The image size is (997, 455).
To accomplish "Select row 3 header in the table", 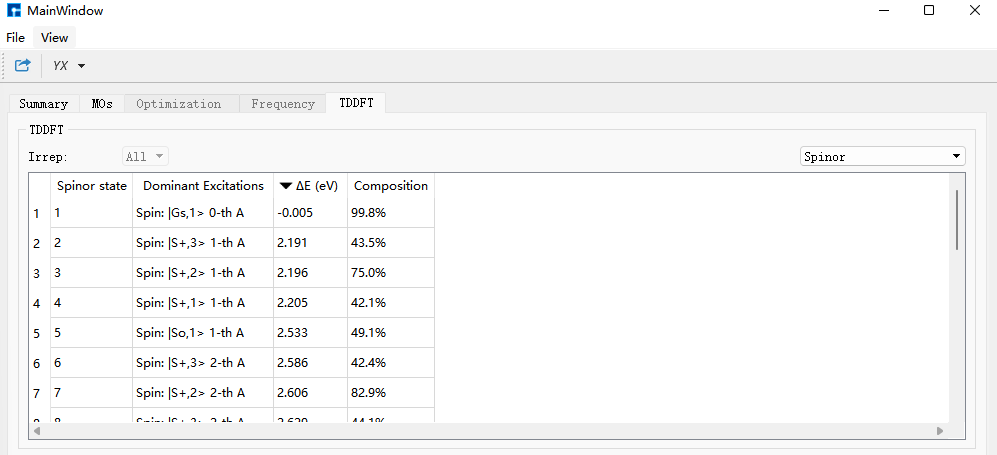I will (x=37, y=273).
